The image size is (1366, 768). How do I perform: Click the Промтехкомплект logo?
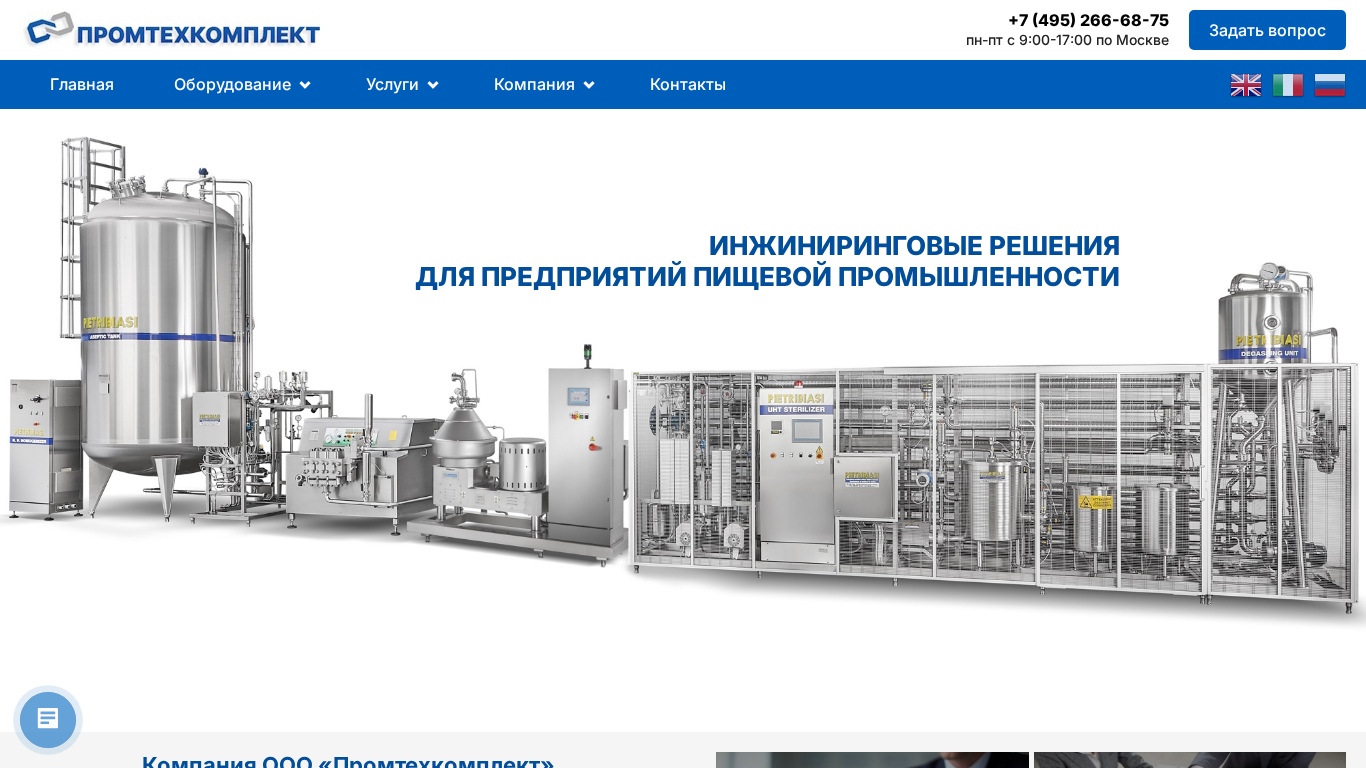coord(173,30)
